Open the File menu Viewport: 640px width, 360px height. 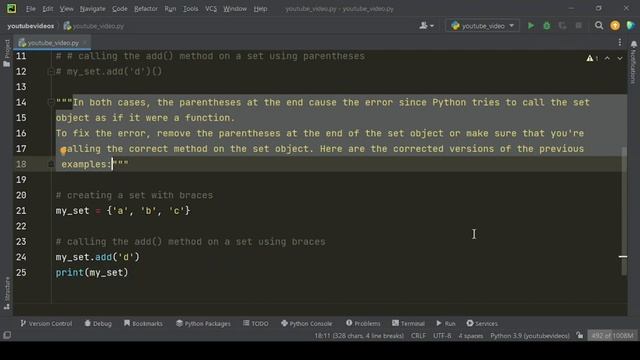coord(31,9)
